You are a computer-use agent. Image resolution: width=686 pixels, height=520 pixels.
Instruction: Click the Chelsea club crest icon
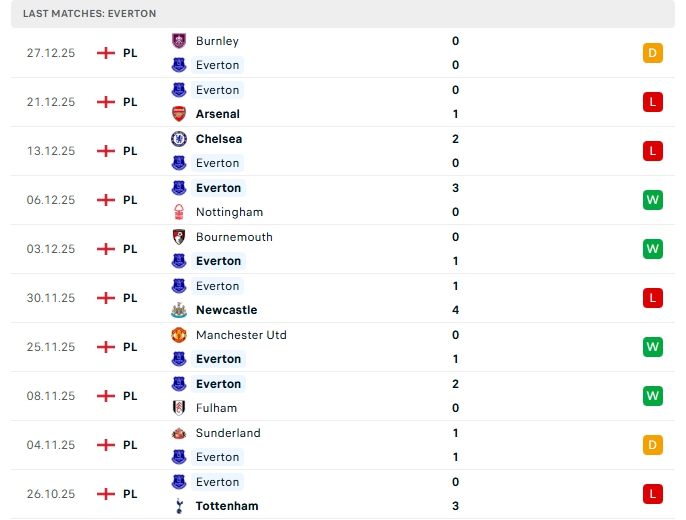(179, 139)
